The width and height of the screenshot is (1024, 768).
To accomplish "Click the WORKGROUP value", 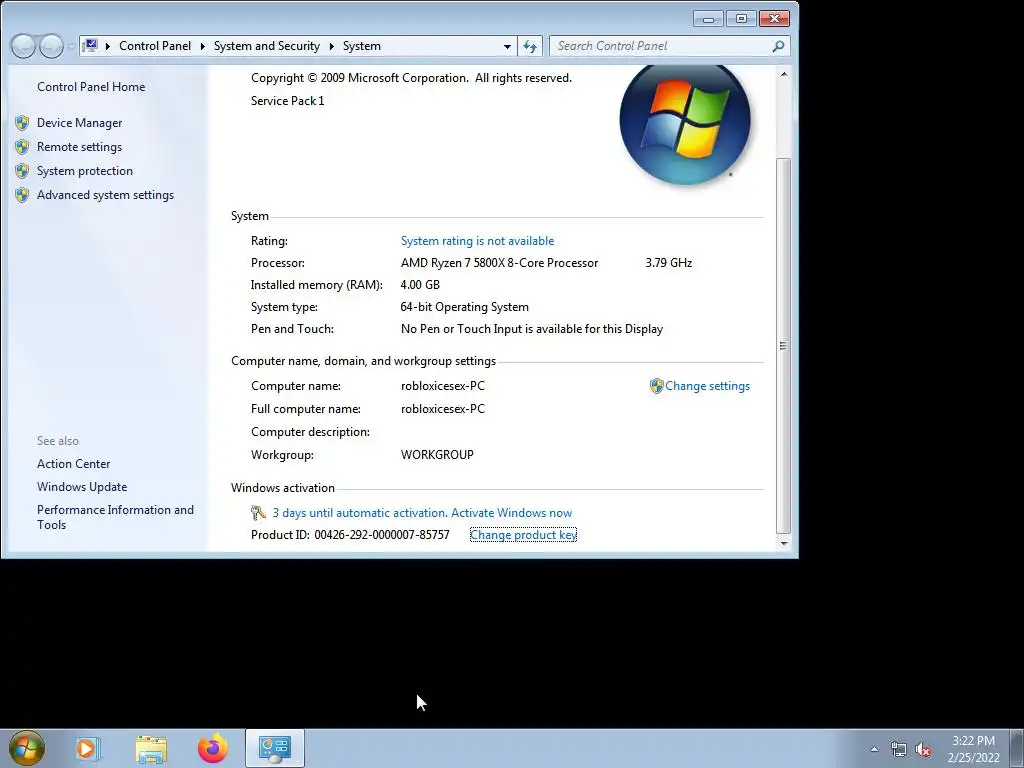I will click(437, 455).
